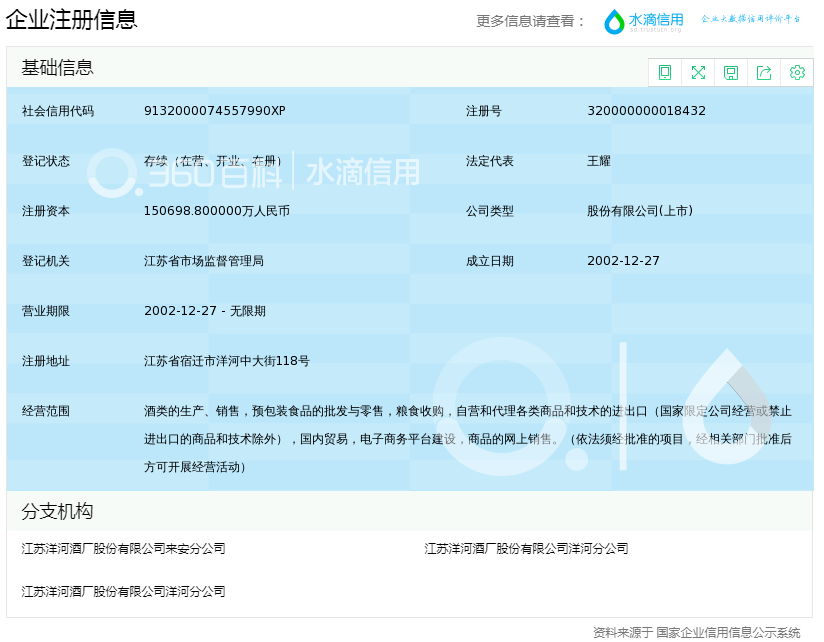
Task: Click the 成立日期 value 2002-12-27
Action: pyautogui.click(x=623, y=261)
